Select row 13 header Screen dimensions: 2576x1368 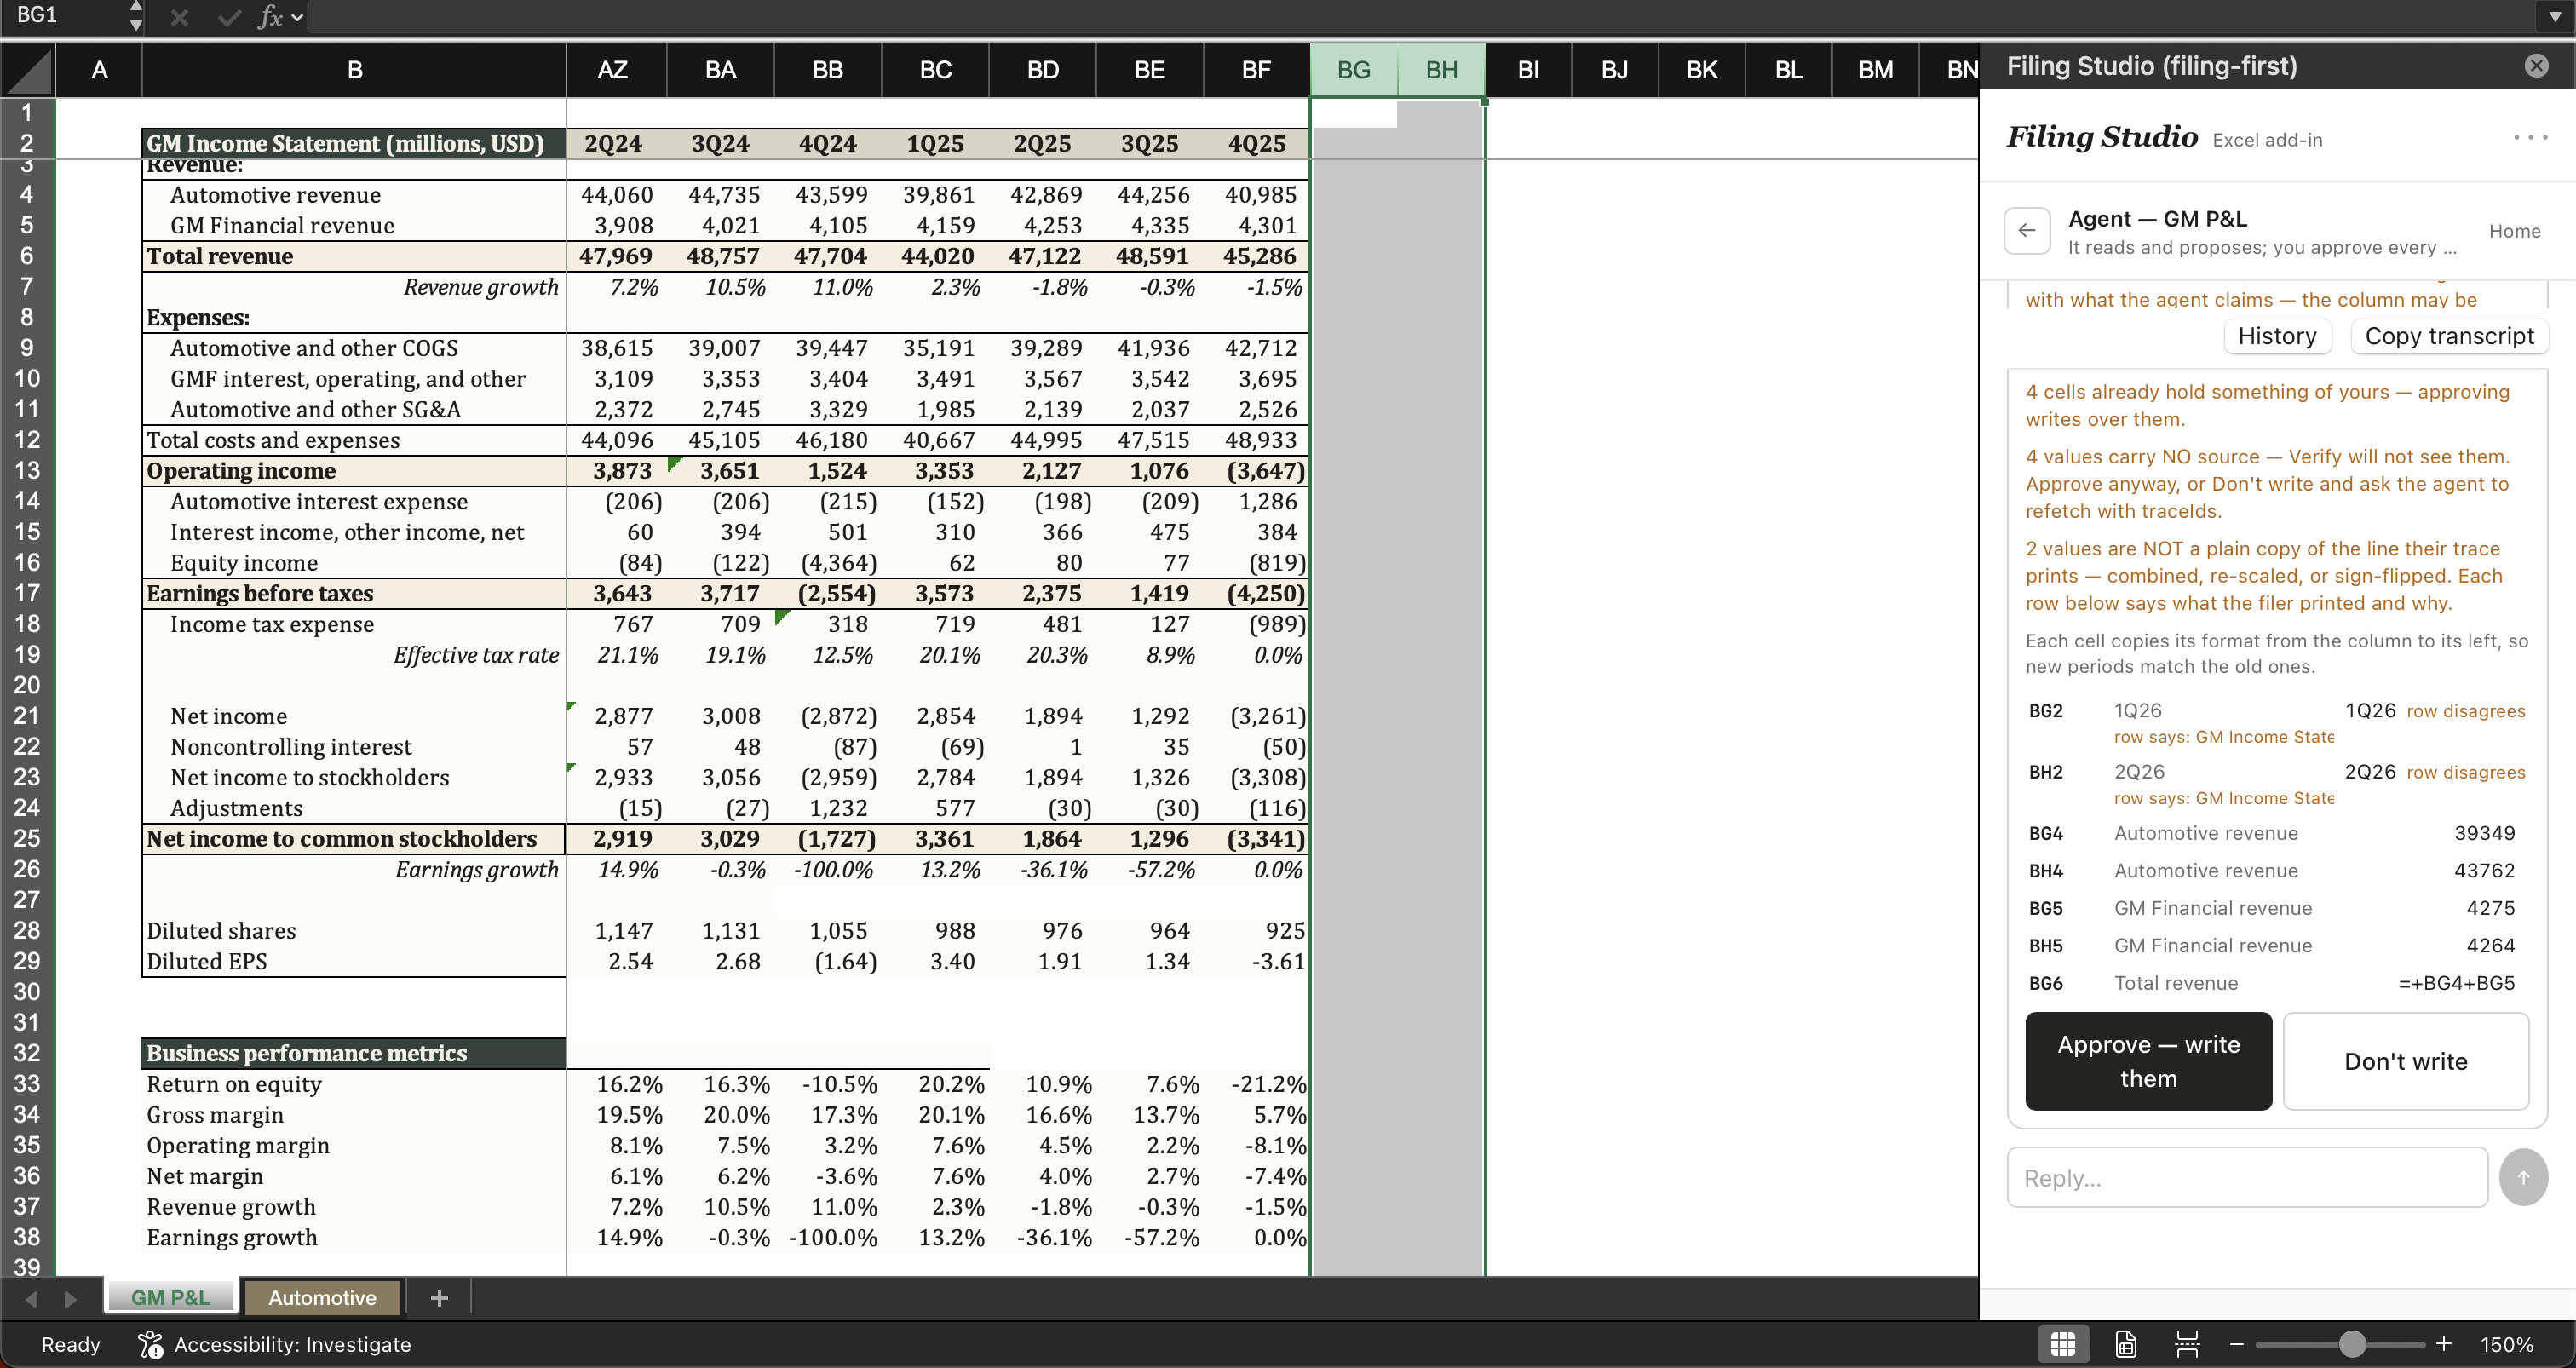27,470
